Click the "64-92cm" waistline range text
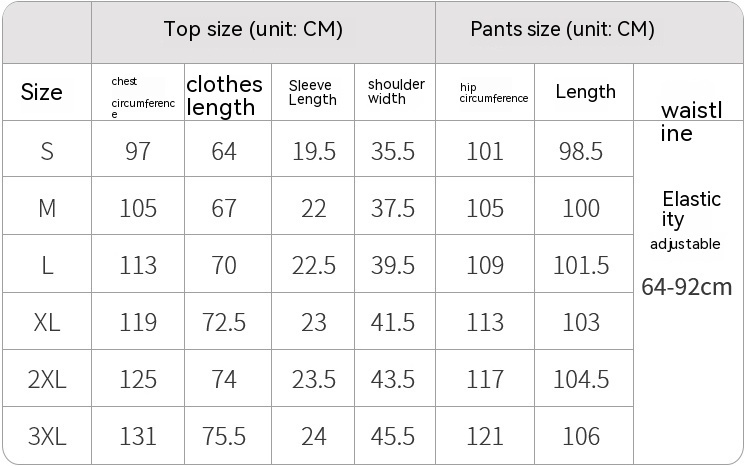 pos(686,288)
